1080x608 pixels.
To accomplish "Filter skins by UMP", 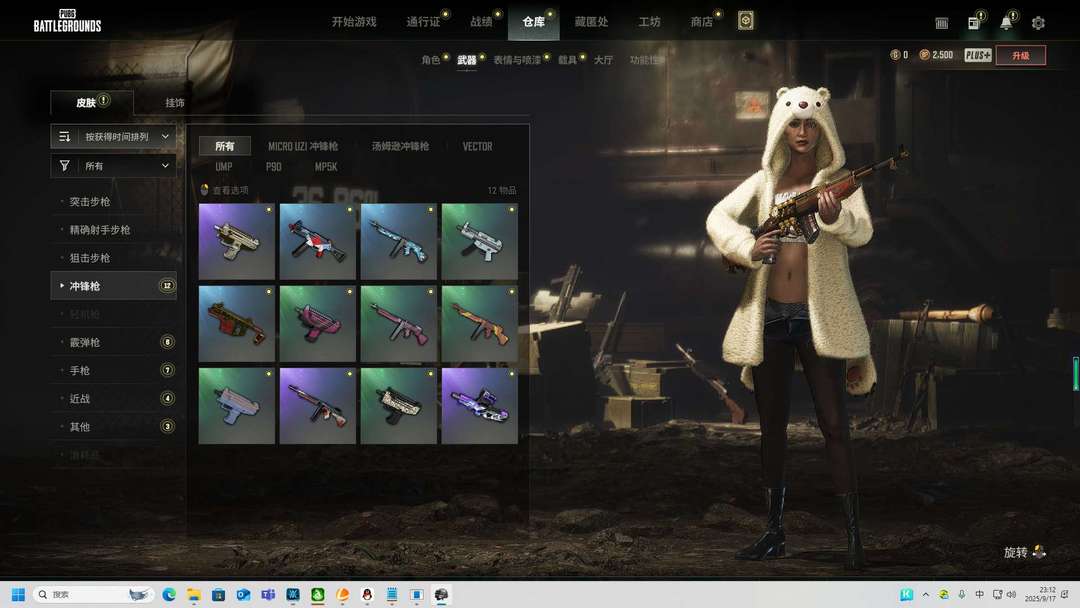I will (x=224, y=167).
